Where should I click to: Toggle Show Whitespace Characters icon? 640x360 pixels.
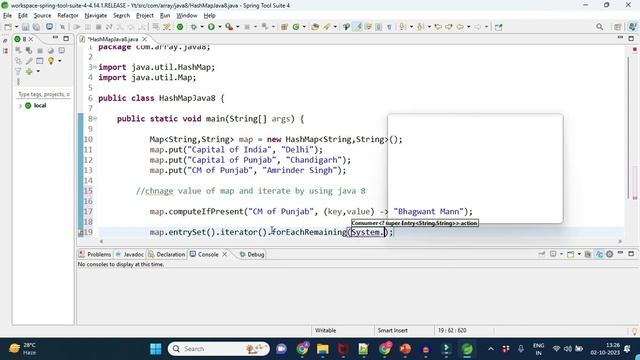pos(389,27)
